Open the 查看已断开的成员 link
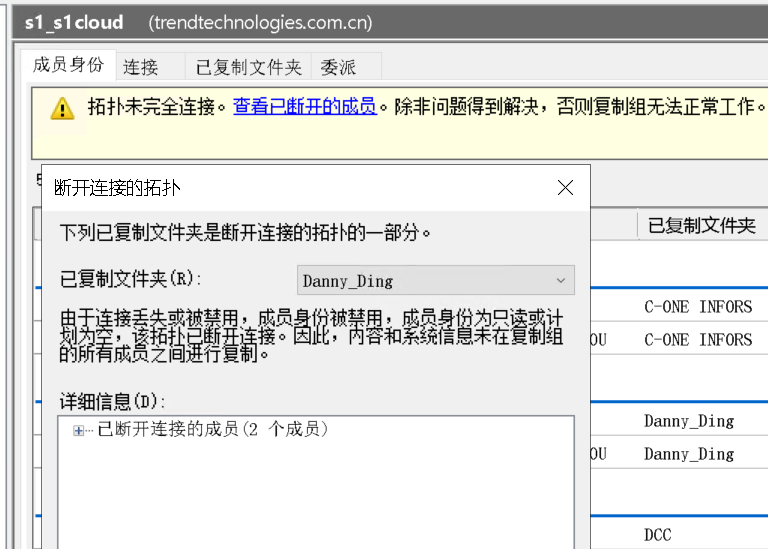Screen dimensions: 768x549 click(x=305, y=106)
